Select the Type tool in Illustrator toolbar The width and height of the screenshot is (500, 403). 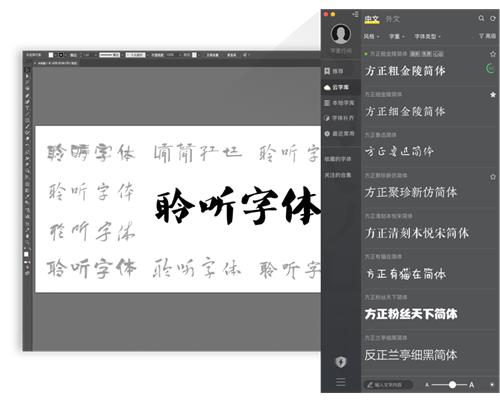(27, 108)
